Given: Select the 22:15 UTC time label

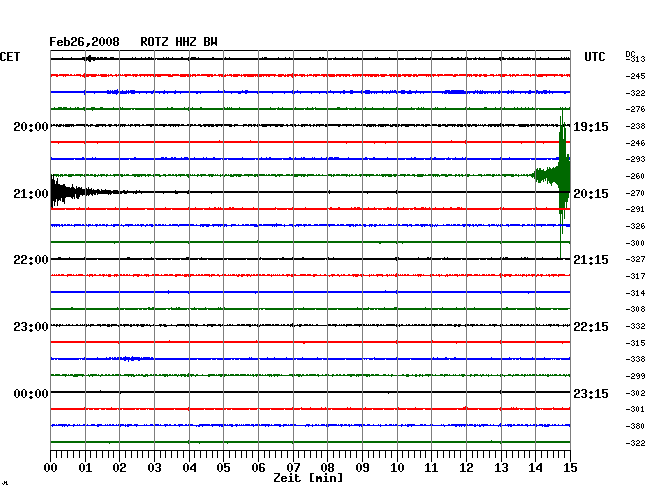Looking at the screenshot, I should point(591,327).
